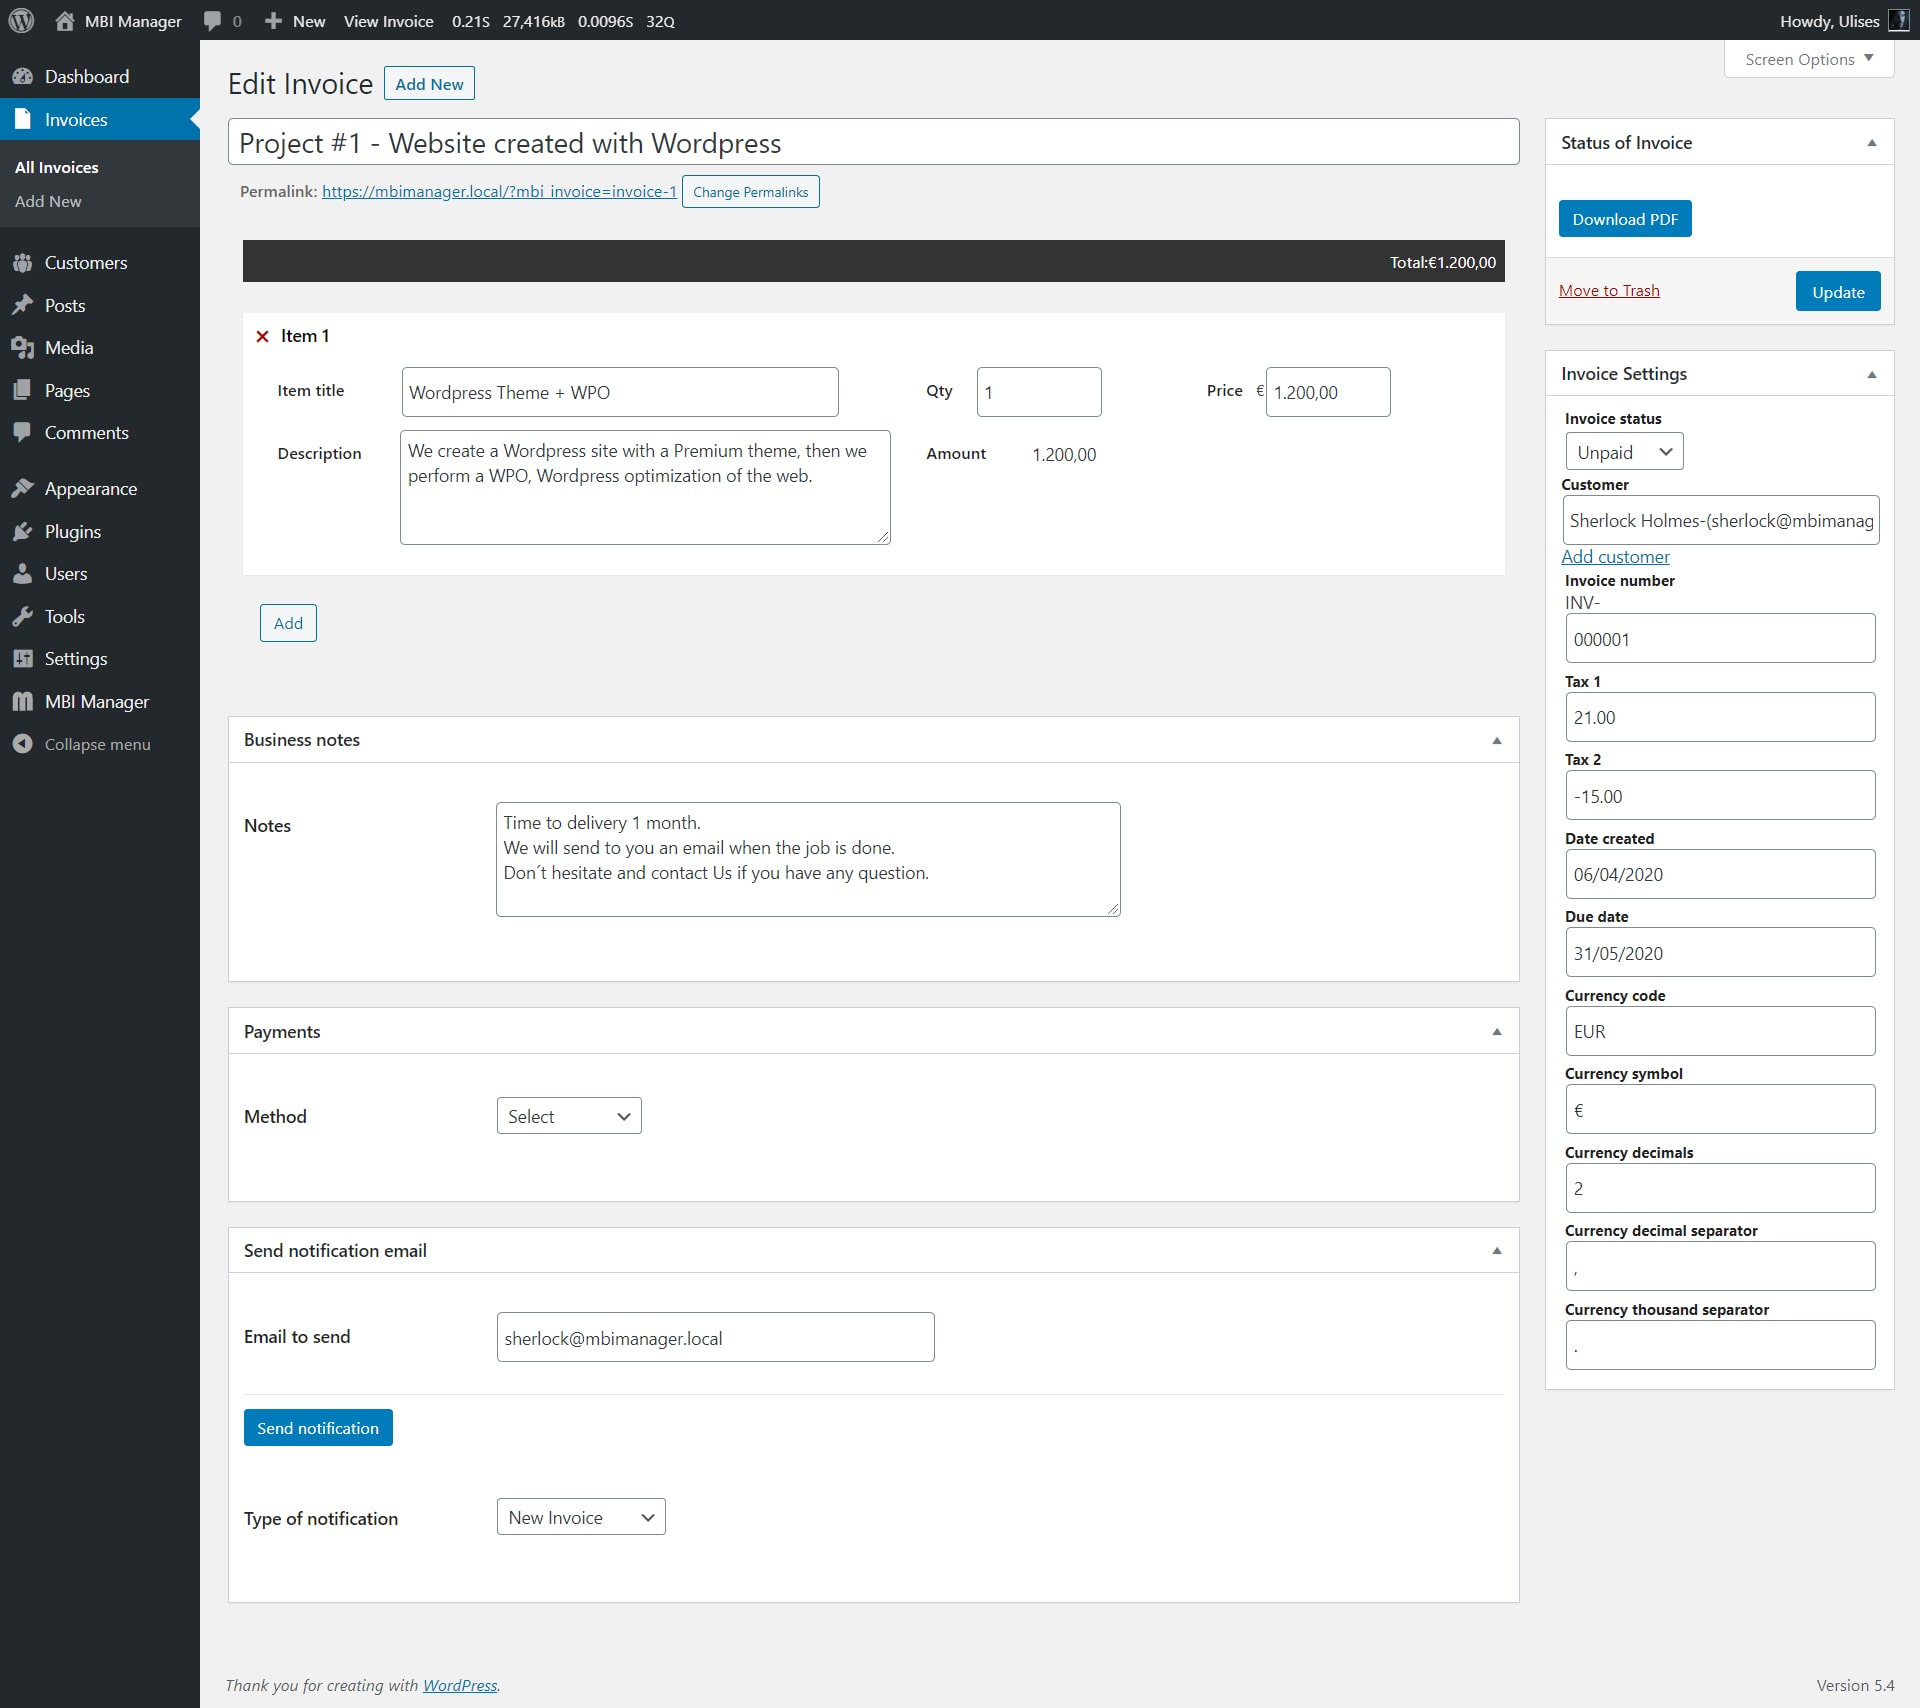This screenshot has height=1708, width=1920.
Task: Collapse the Status of Invoice panel
Action: click(1871, 143)
